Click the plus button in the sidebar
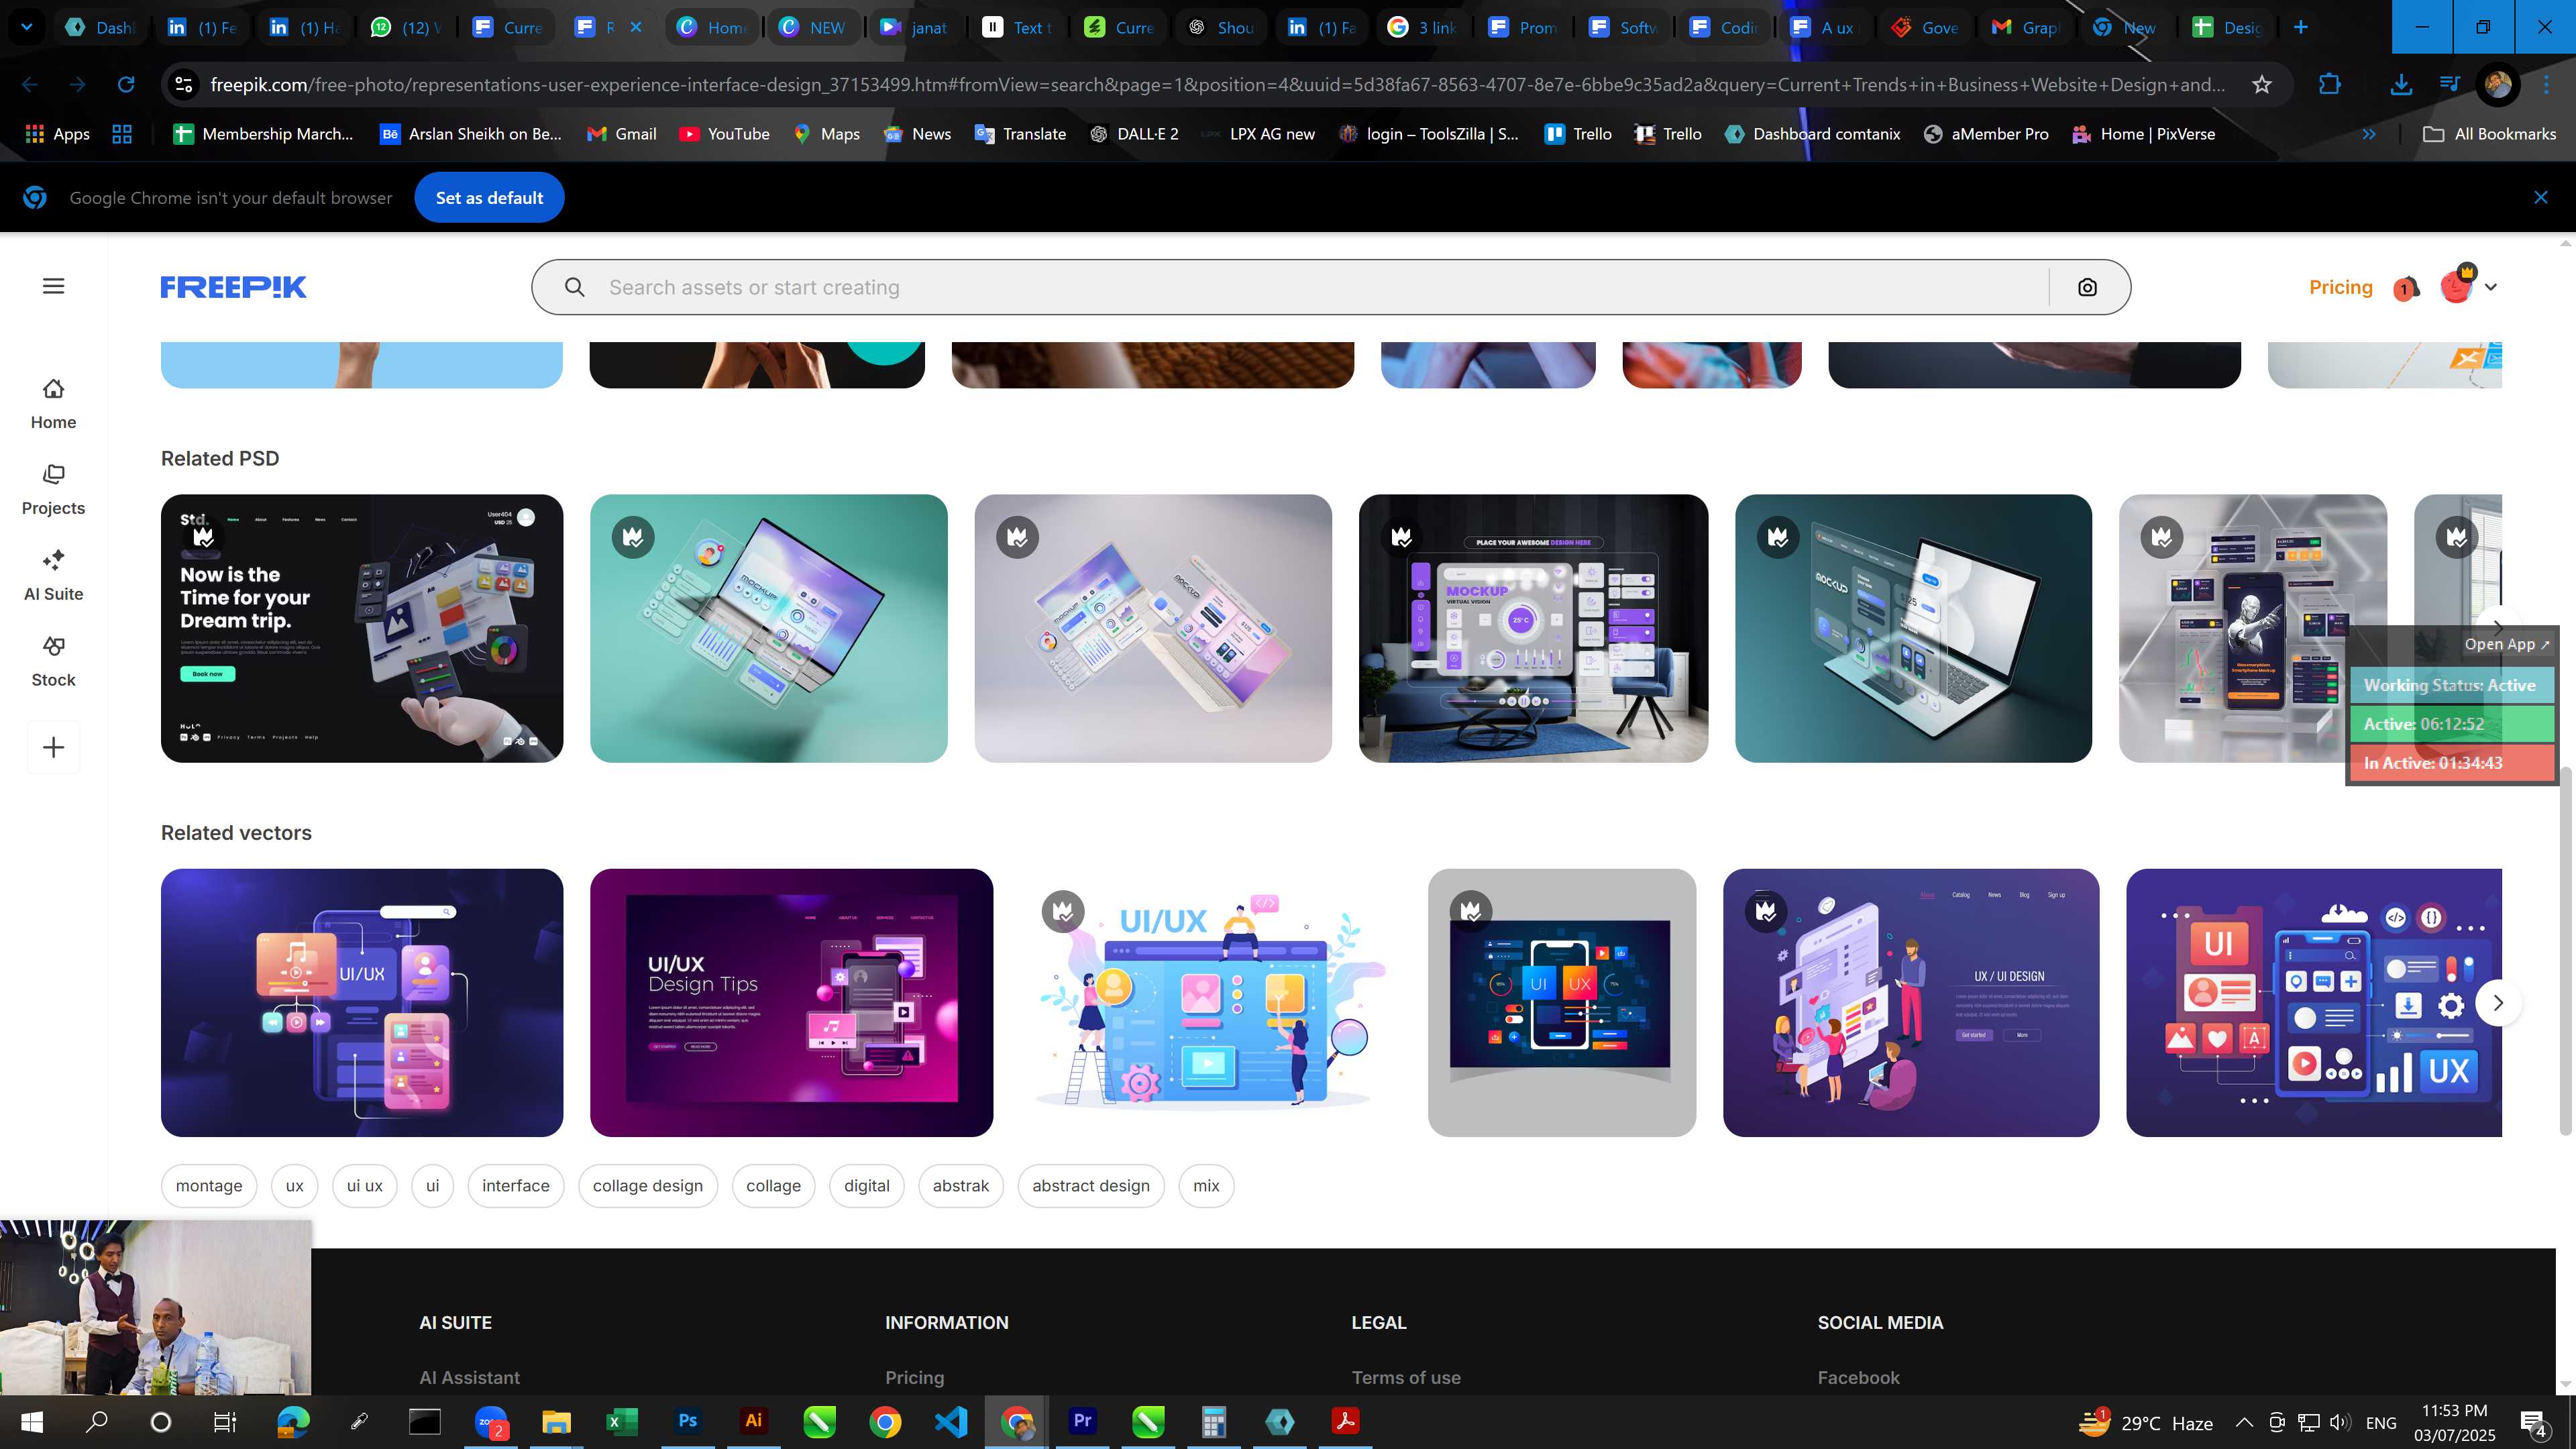 click(53, 747)
